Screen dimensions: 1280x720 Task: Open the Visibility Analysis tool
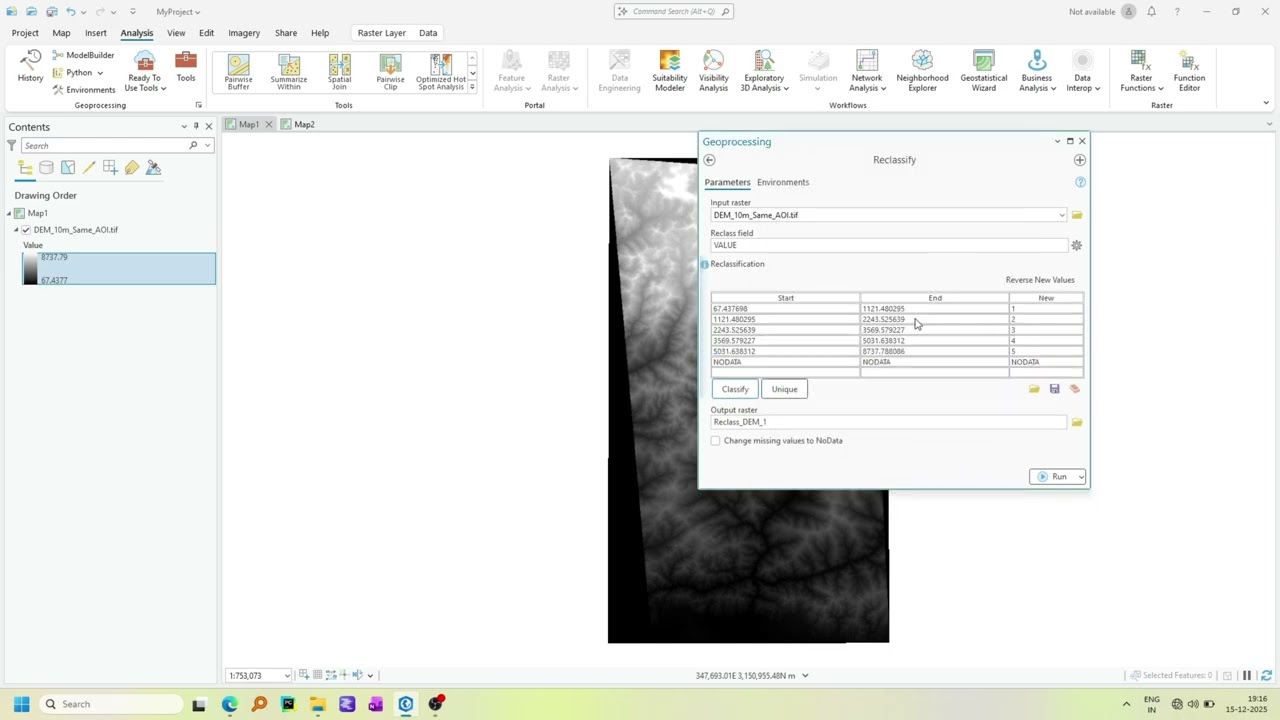[x=713, y=72]
